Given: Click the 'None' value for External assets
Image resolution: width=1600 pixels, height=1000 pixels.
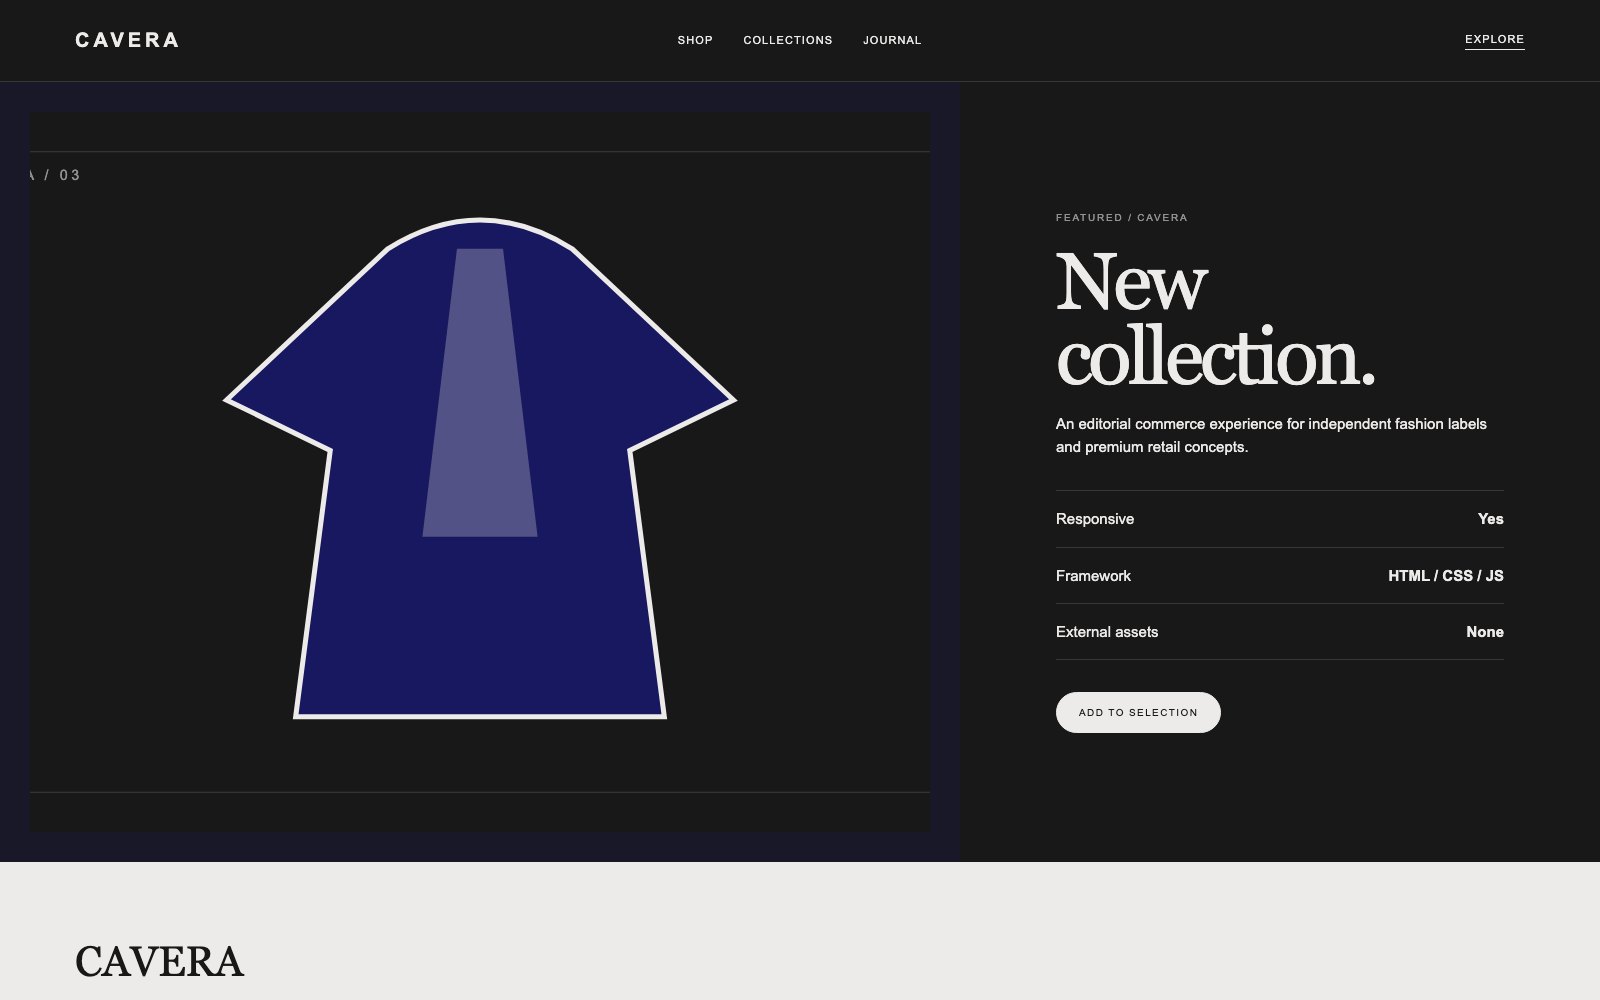Looking at the screenshot, I should pyautogui.click(x=1485, y=632).
